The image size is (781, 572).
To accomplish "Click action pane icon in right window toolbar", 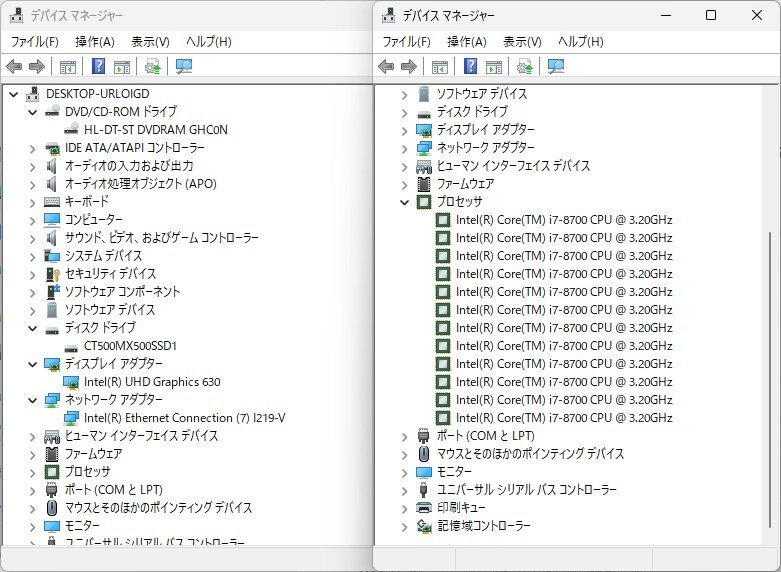I will tap(494, 66).
